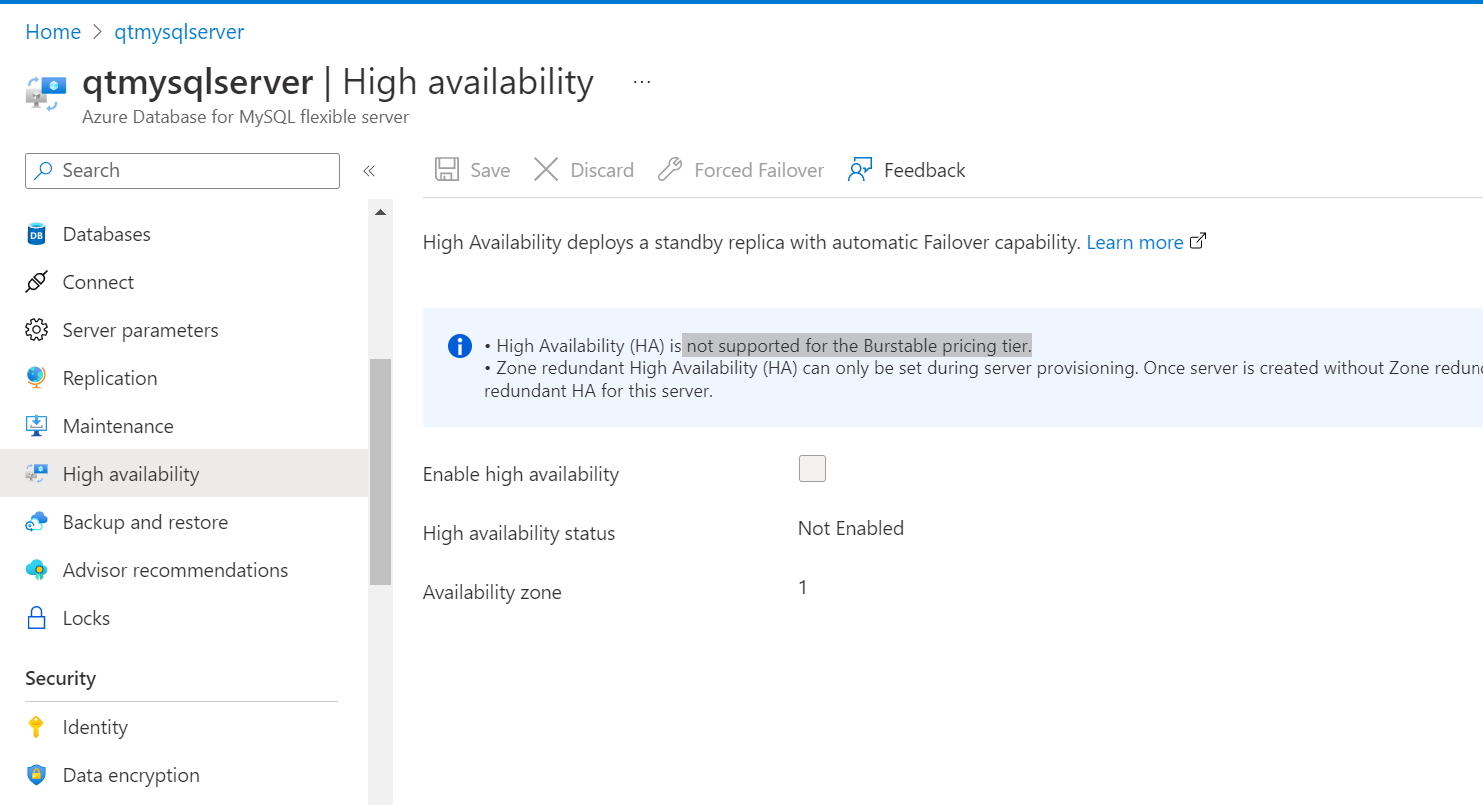Open Locks in the sidebar
The image size is (1483, 805).
click(86, 618)
